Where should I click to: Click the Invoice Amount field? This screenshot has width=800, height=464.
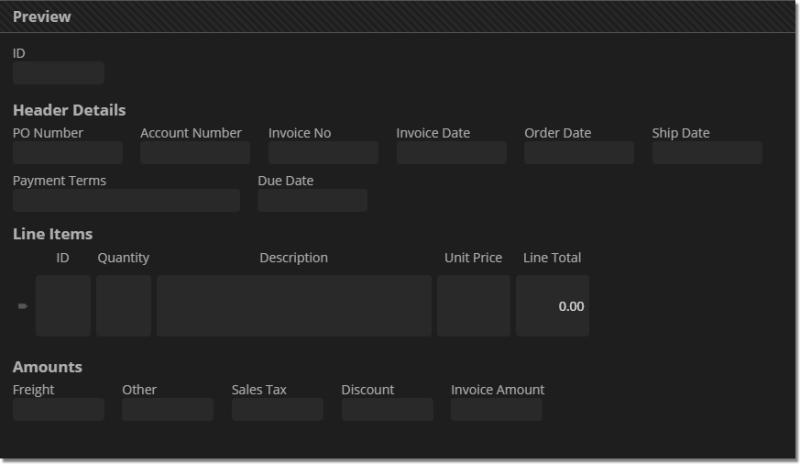coord(496,409)
